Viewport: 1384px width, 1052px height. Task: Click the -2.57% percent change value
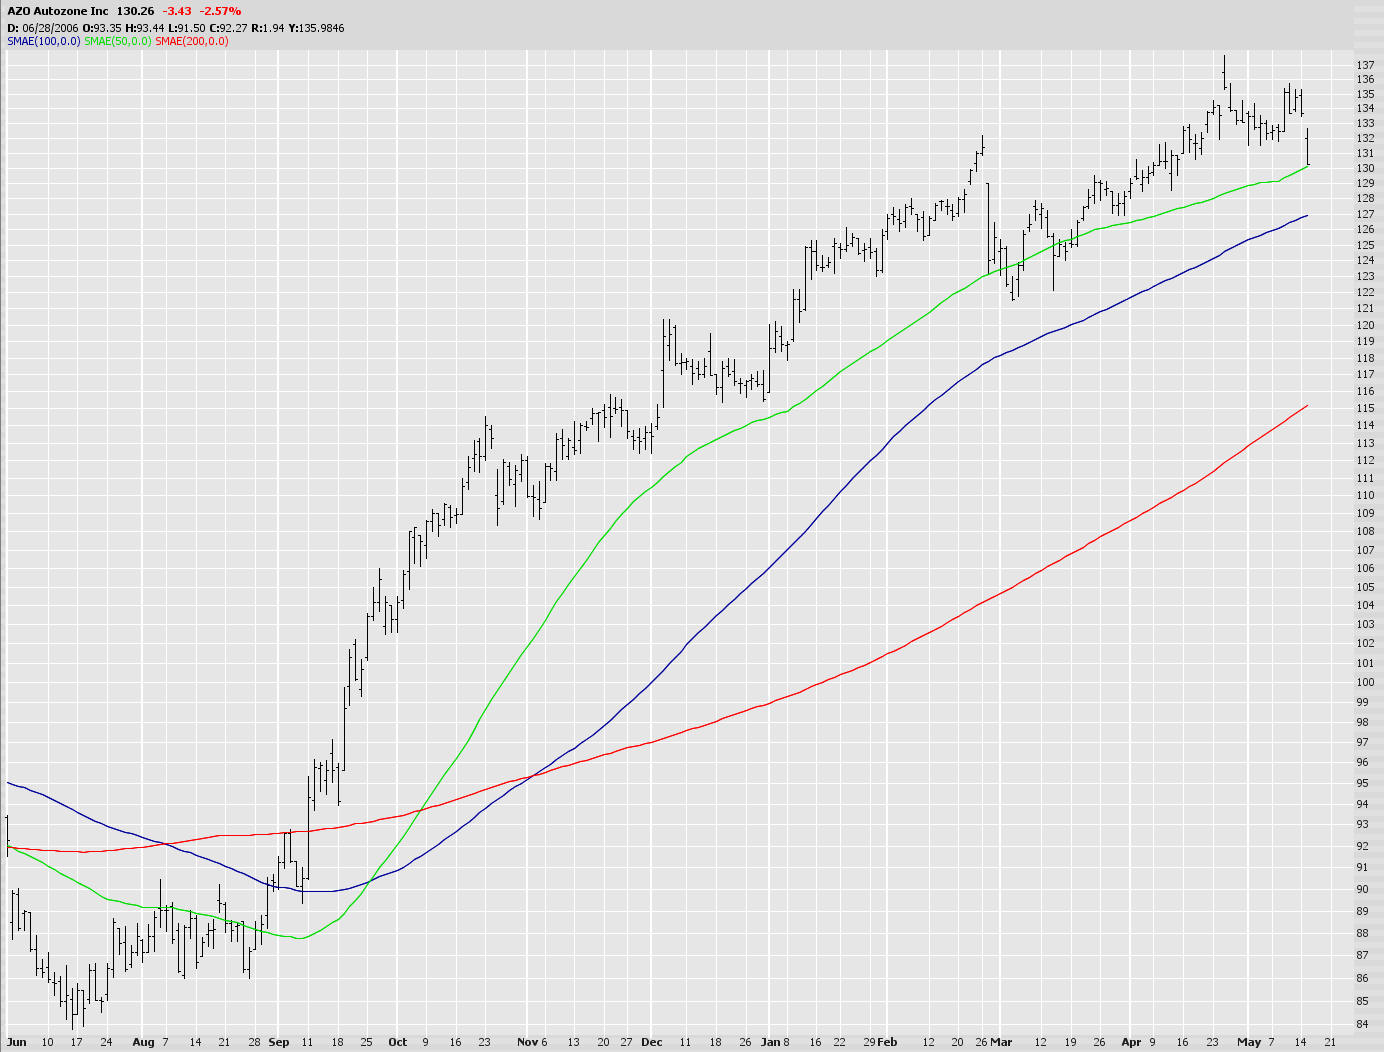point(220,11)
